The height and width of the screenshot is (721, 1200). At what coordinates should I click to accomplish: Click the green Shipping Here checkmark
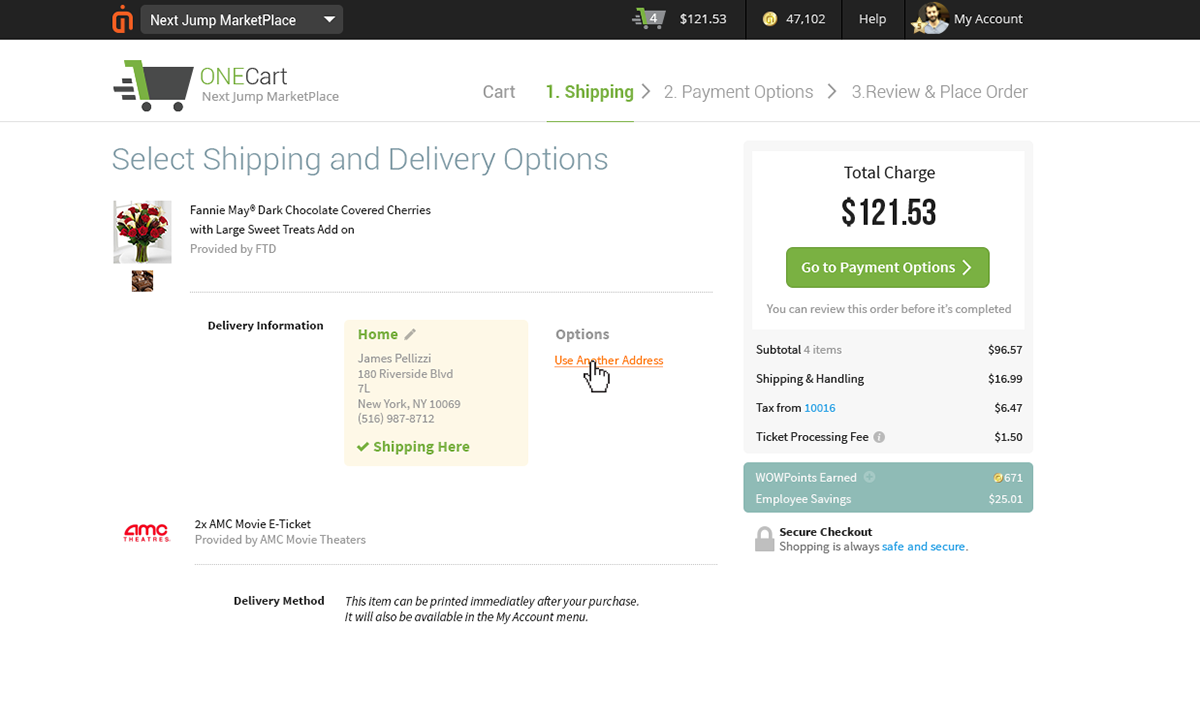click(x=363, y=447)
